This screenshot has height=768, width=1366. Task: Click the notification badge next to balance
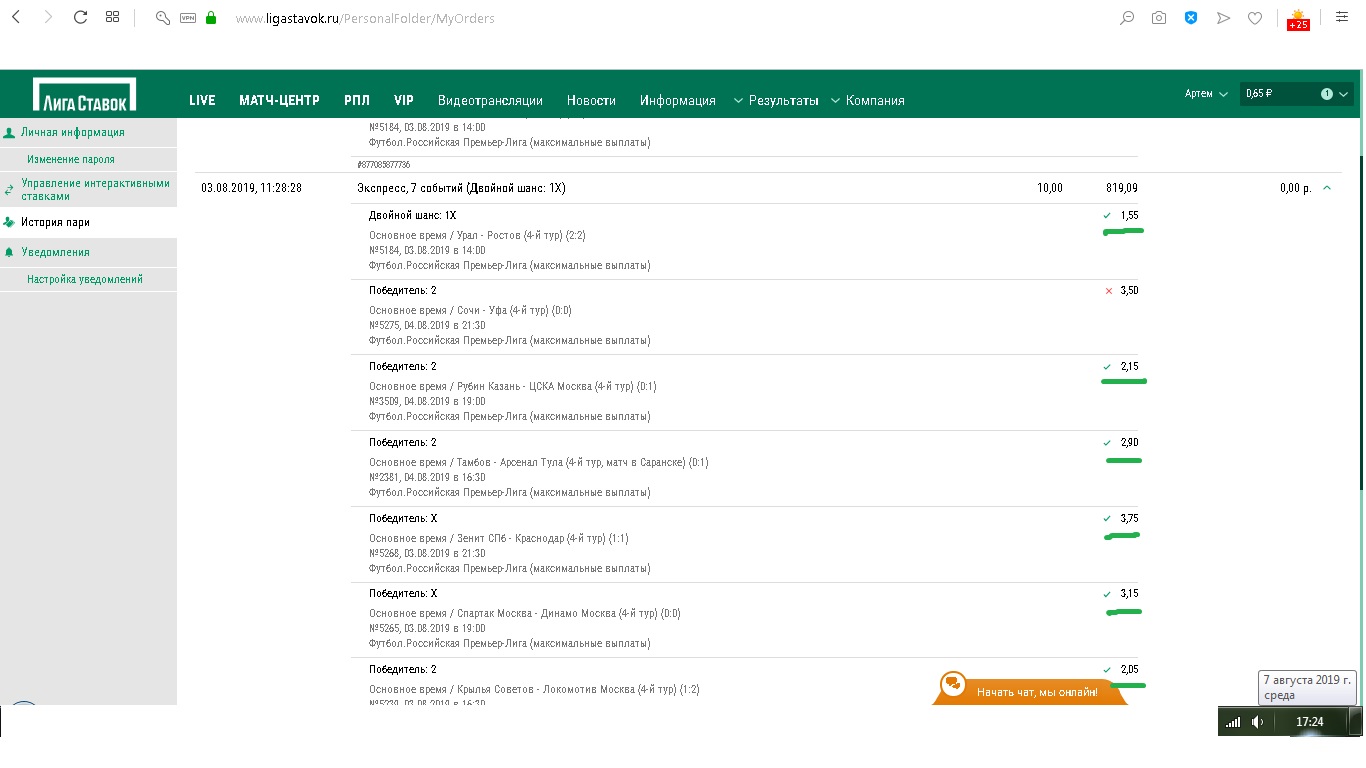pyautogui.click(x=1327, y=94)
